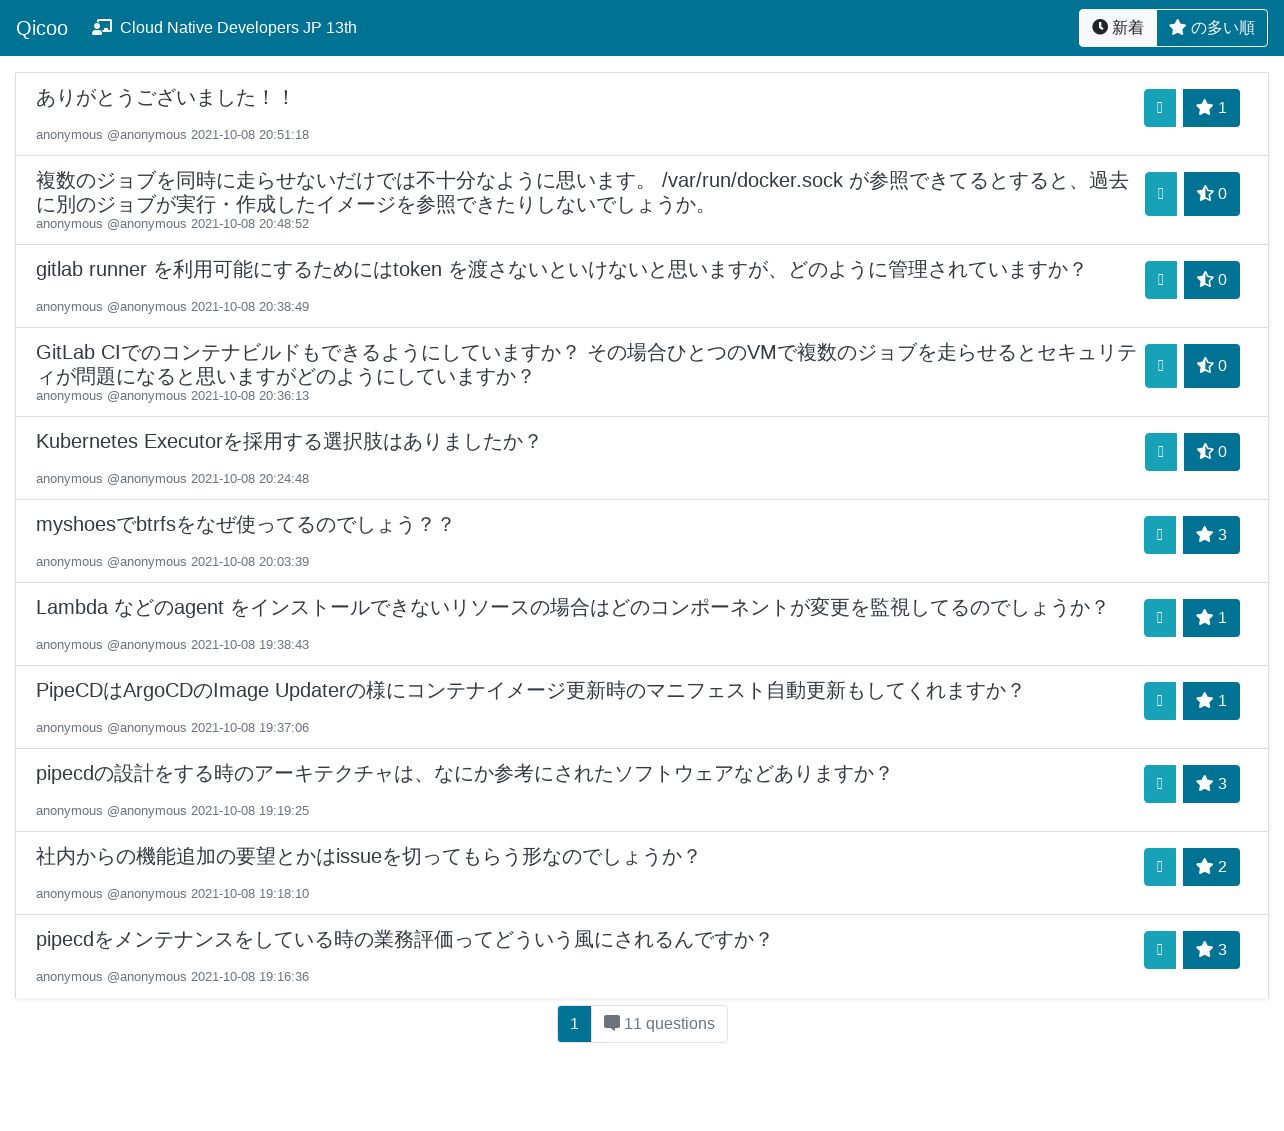Star the Kubernetes Executor question
Screen dimensions: 1284x1131
(1212, 452)
